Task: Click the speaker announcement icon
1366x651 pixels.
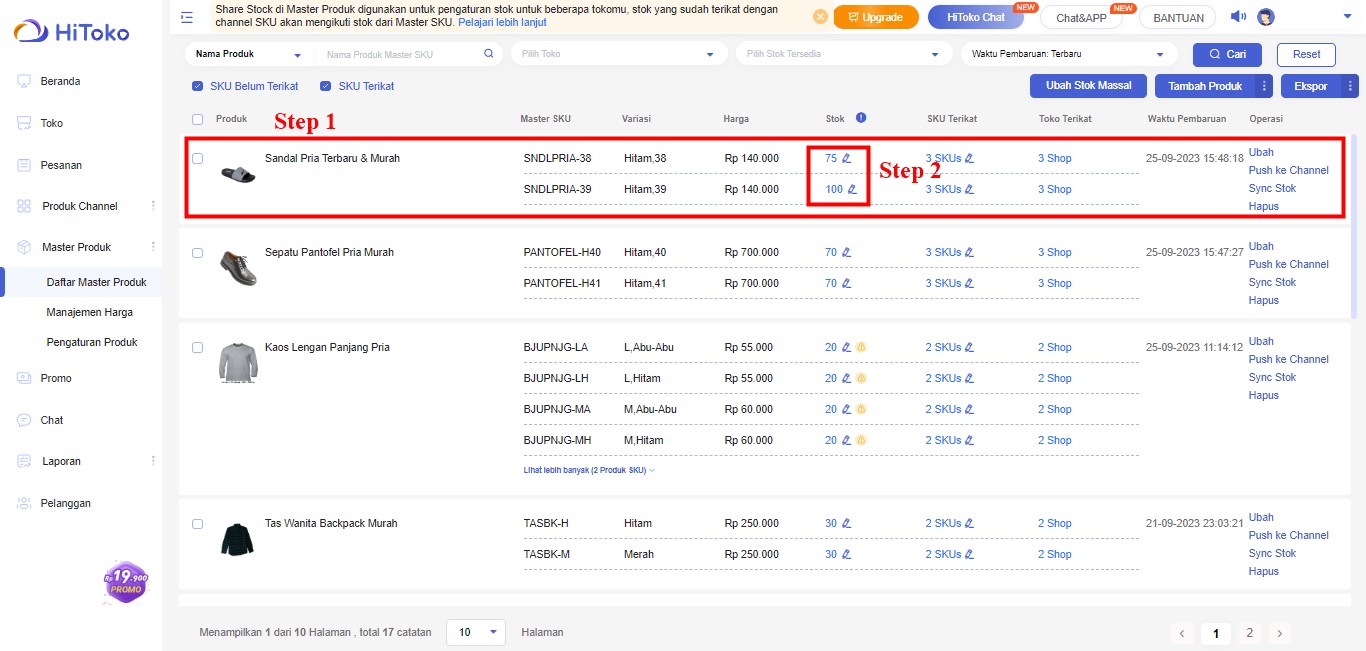Action: pyautogui.click(x=1238, y=16)
